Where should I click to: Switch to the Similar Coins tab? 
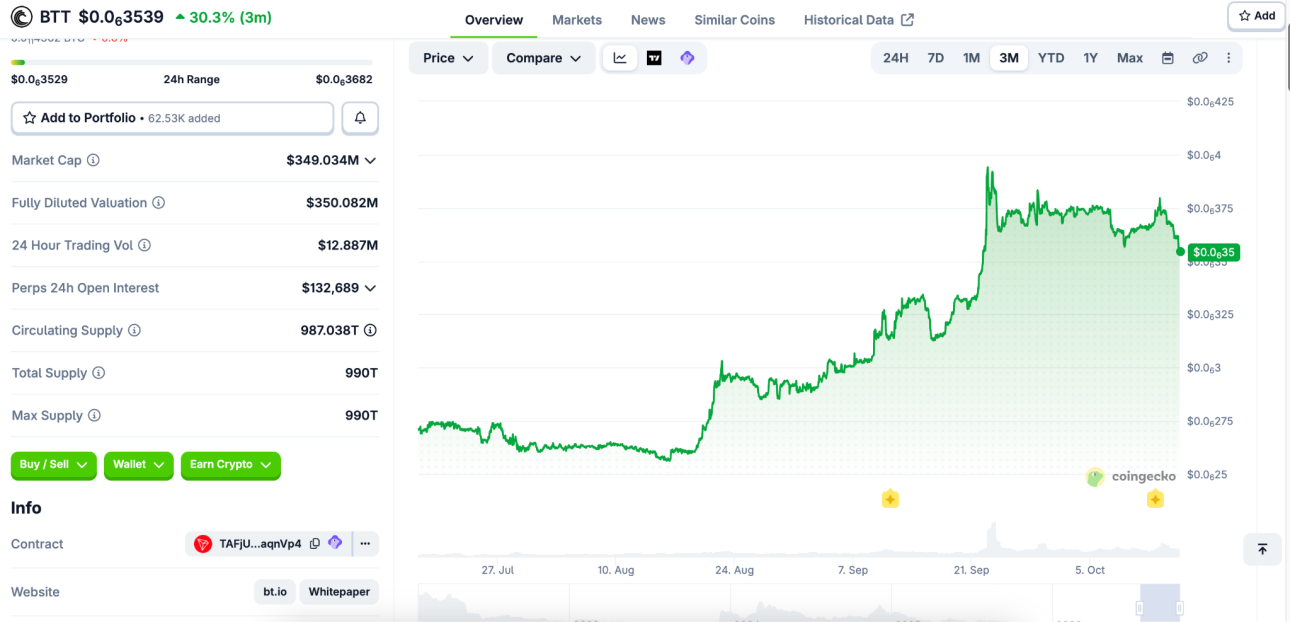coord(735,20)
